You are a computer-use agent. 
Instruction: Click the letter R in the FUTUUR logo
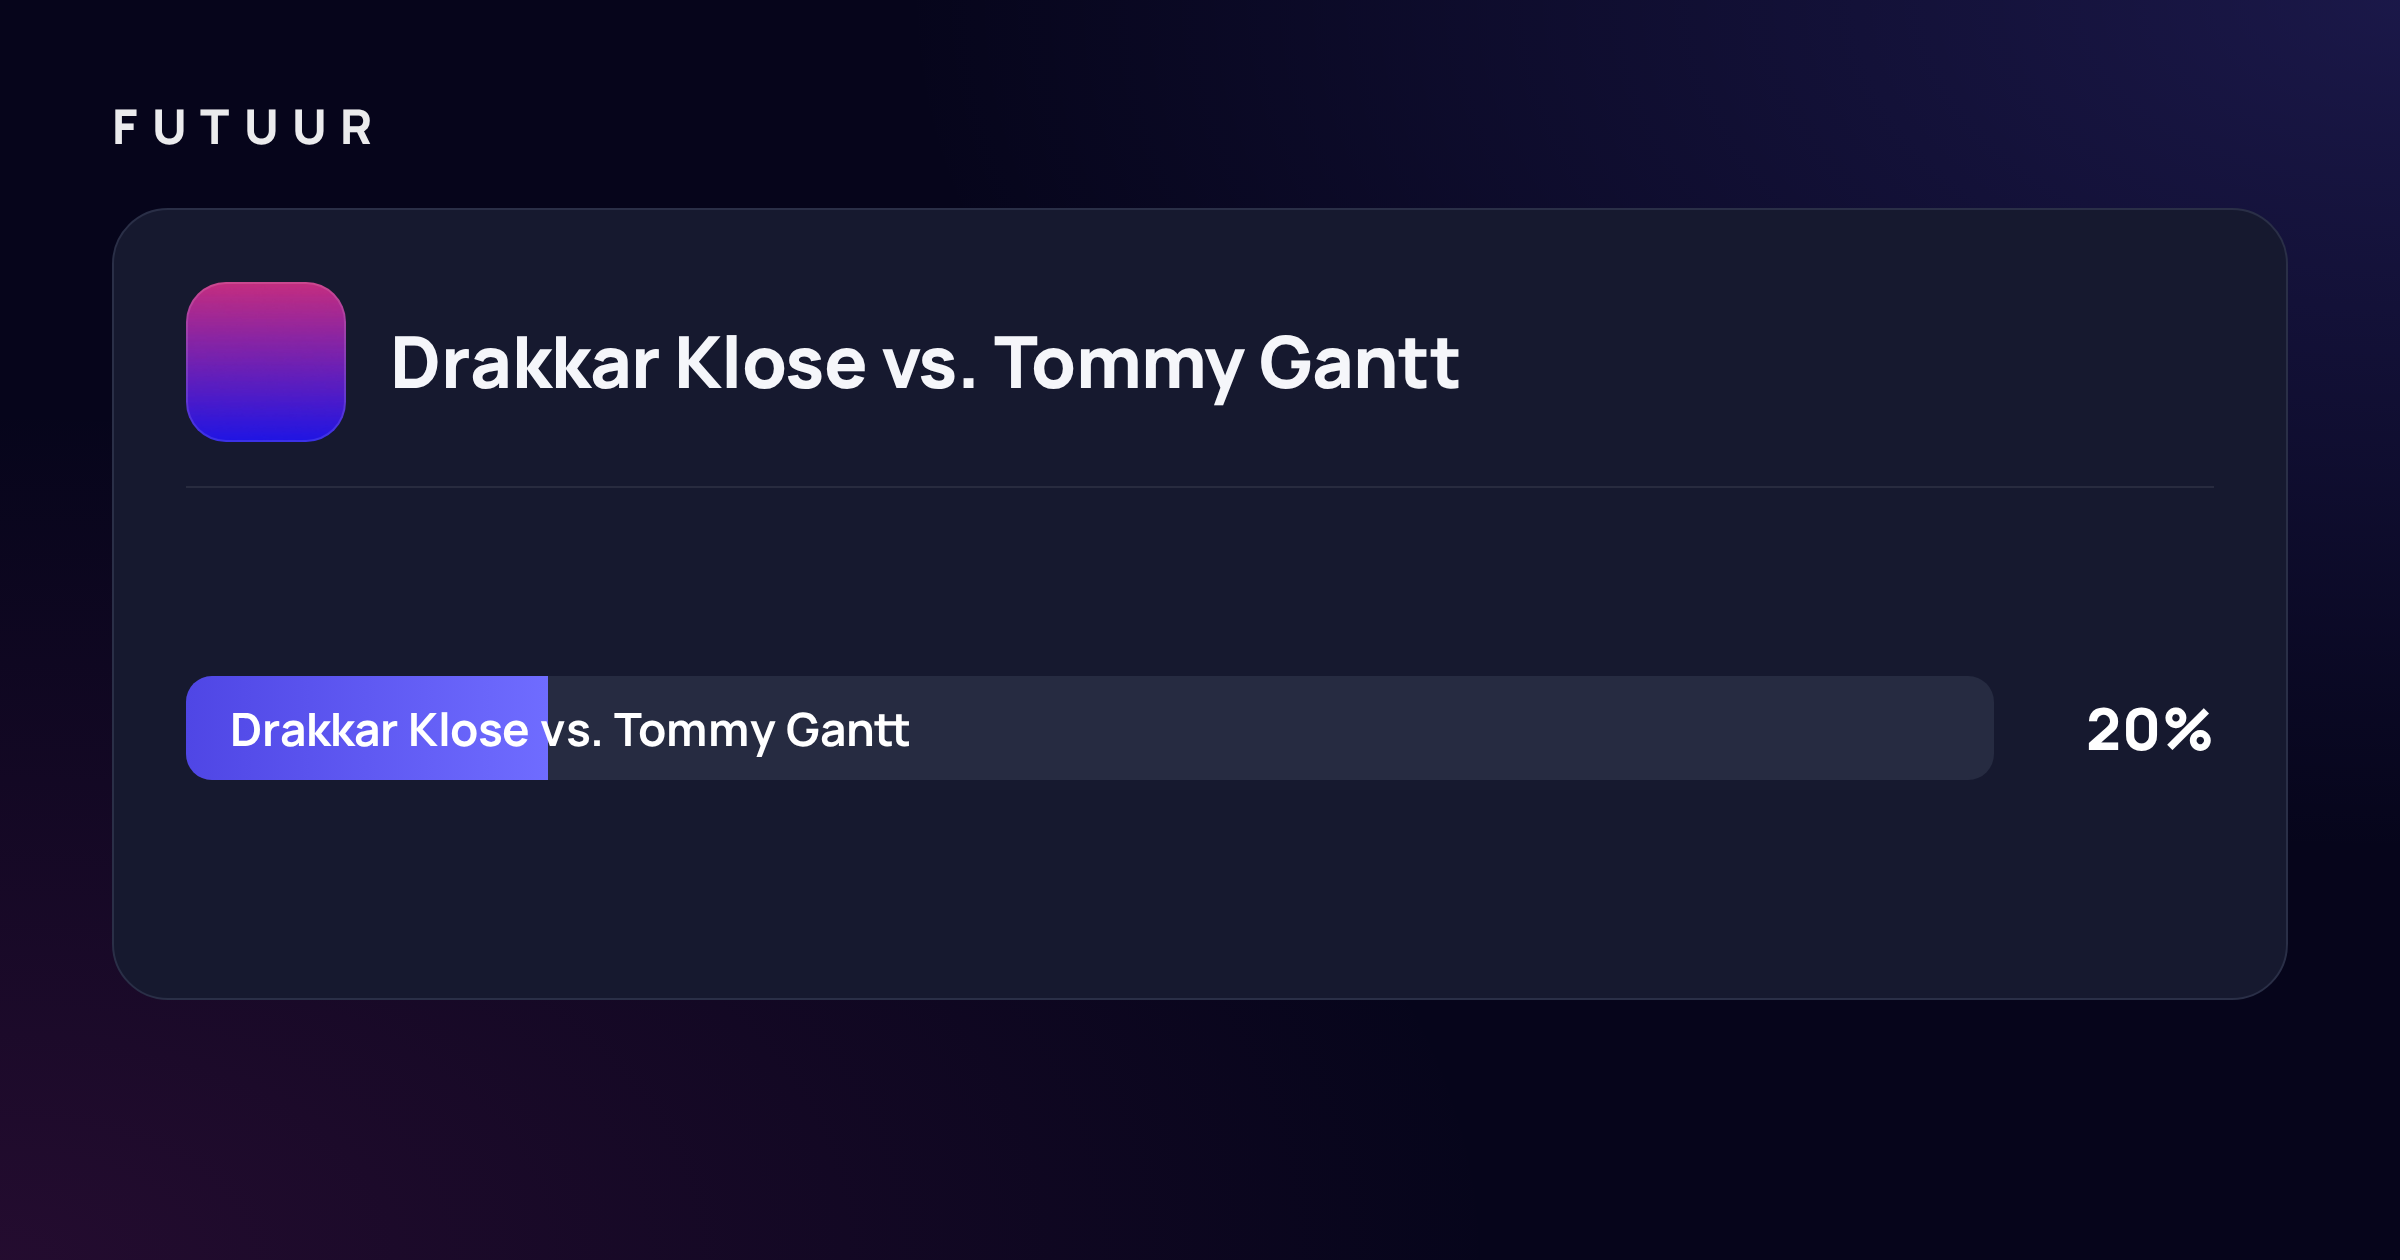356,128
